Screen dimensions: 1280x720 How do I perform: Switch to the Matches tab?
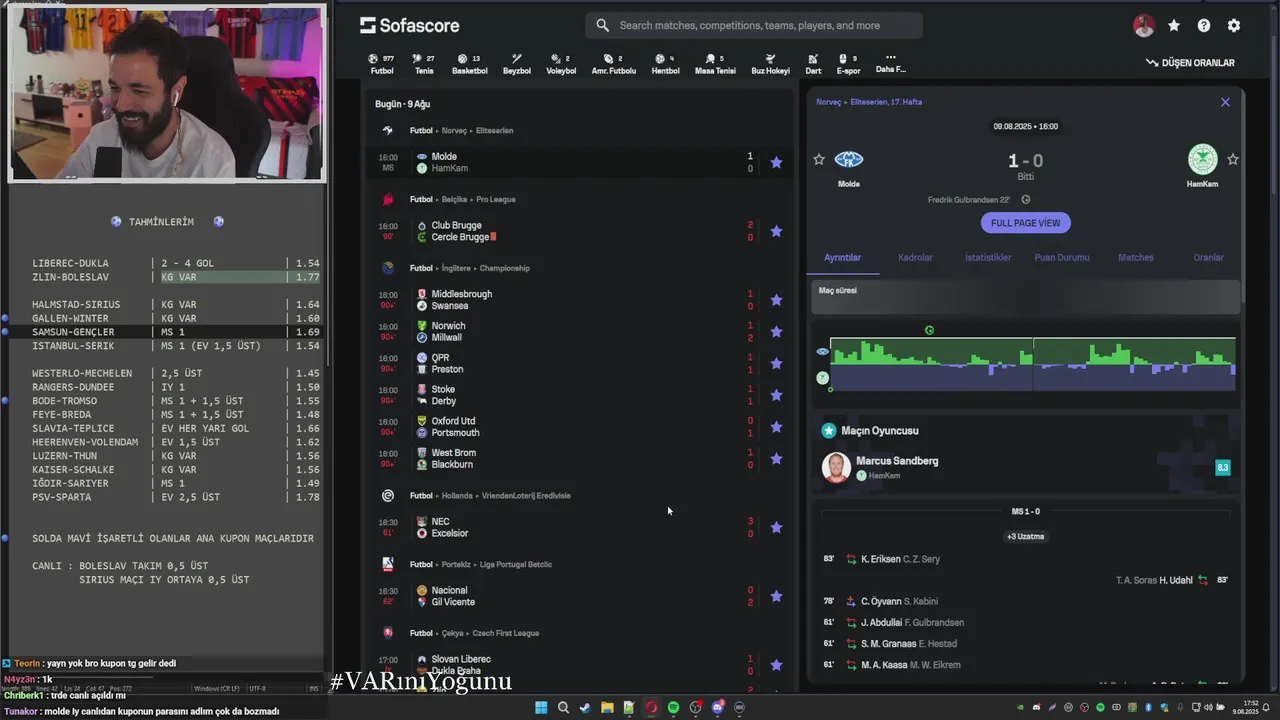coord(1135,257)
